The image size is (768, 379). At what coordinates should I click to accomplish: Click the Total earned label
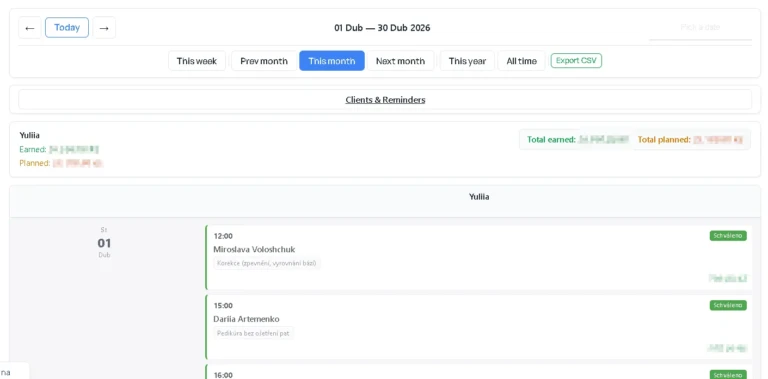click(551, 140)
